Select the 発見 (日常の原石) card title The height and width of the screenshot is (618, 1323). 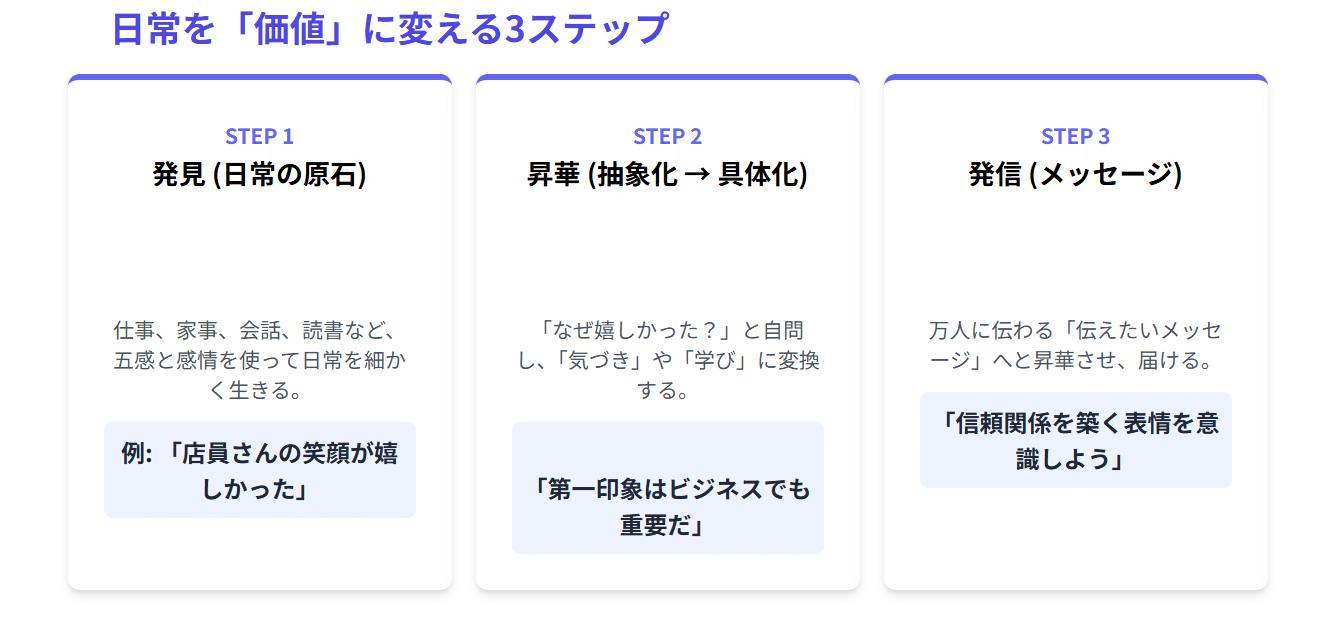pyautogui.click(x=259, y=174)
